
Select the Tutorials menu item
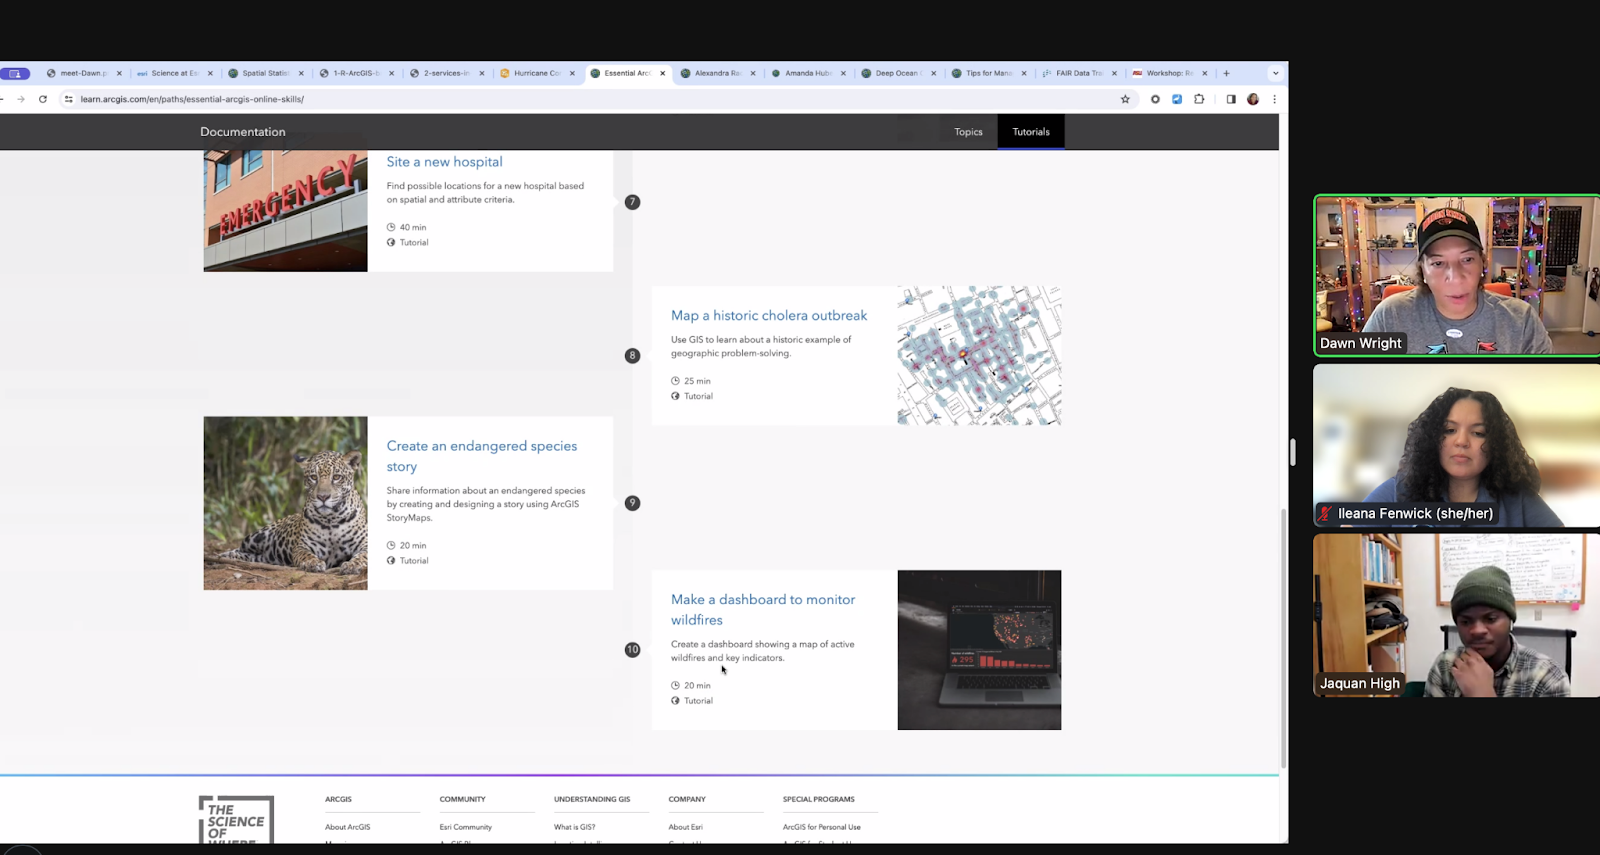point(1031,132)
